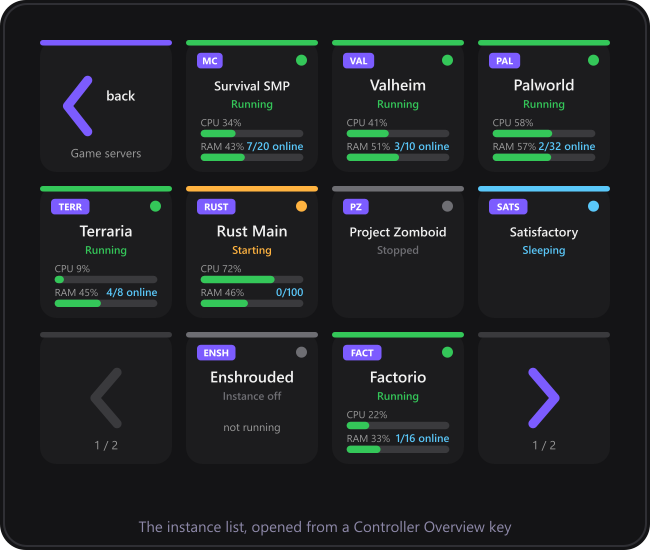This screenshot has height=550, width=650.
Task: Click 'not running' text on Enshrouded
Action: click(x=252, y=427)
